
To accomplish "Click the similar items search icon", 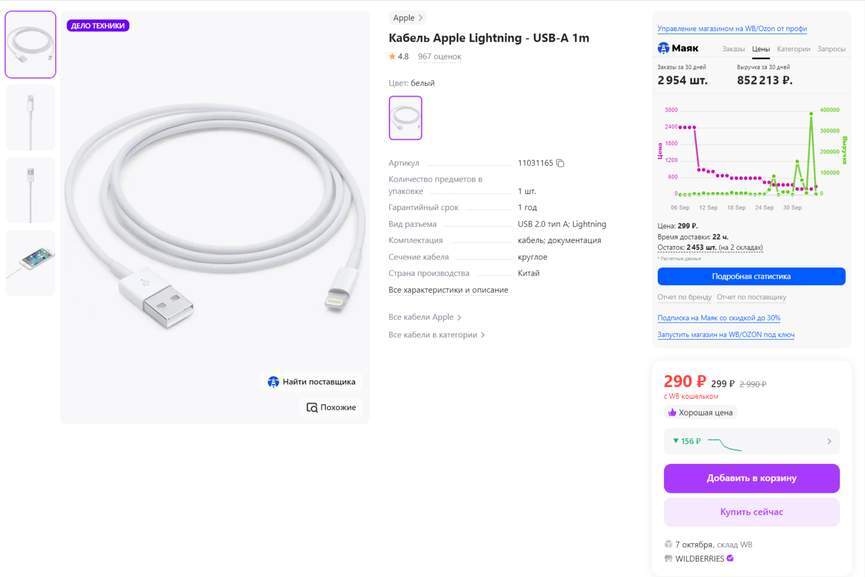I will [x=312, y=407].
